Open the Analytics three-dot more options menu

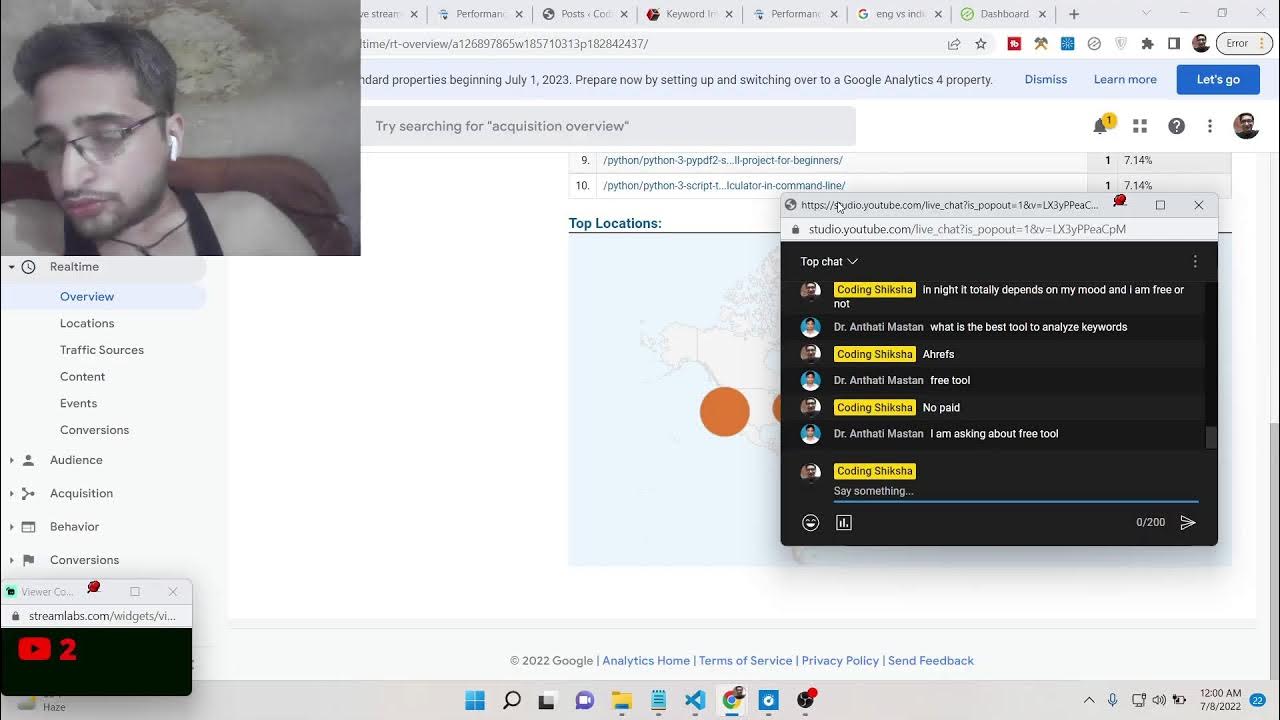1210,126
